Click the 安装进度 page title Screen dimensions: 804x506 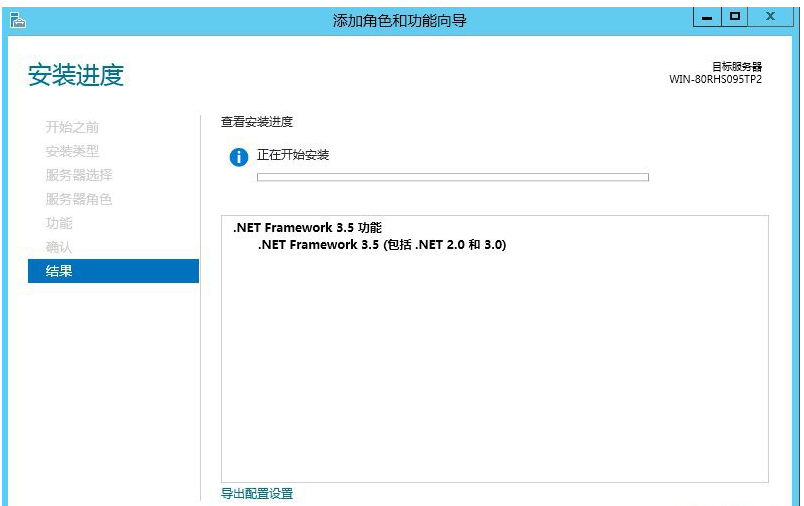(76, 75)
